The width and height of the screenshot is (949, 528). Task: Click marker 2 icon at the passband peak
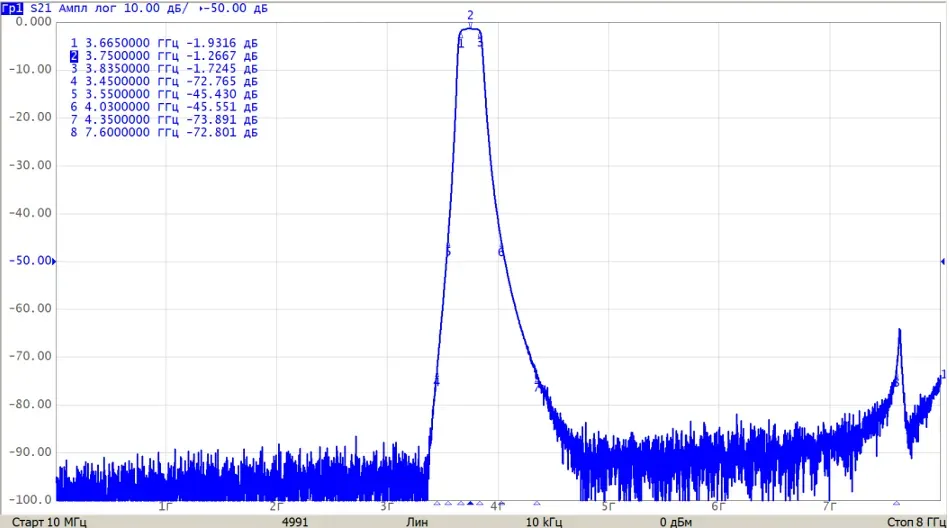coord(470,17)
